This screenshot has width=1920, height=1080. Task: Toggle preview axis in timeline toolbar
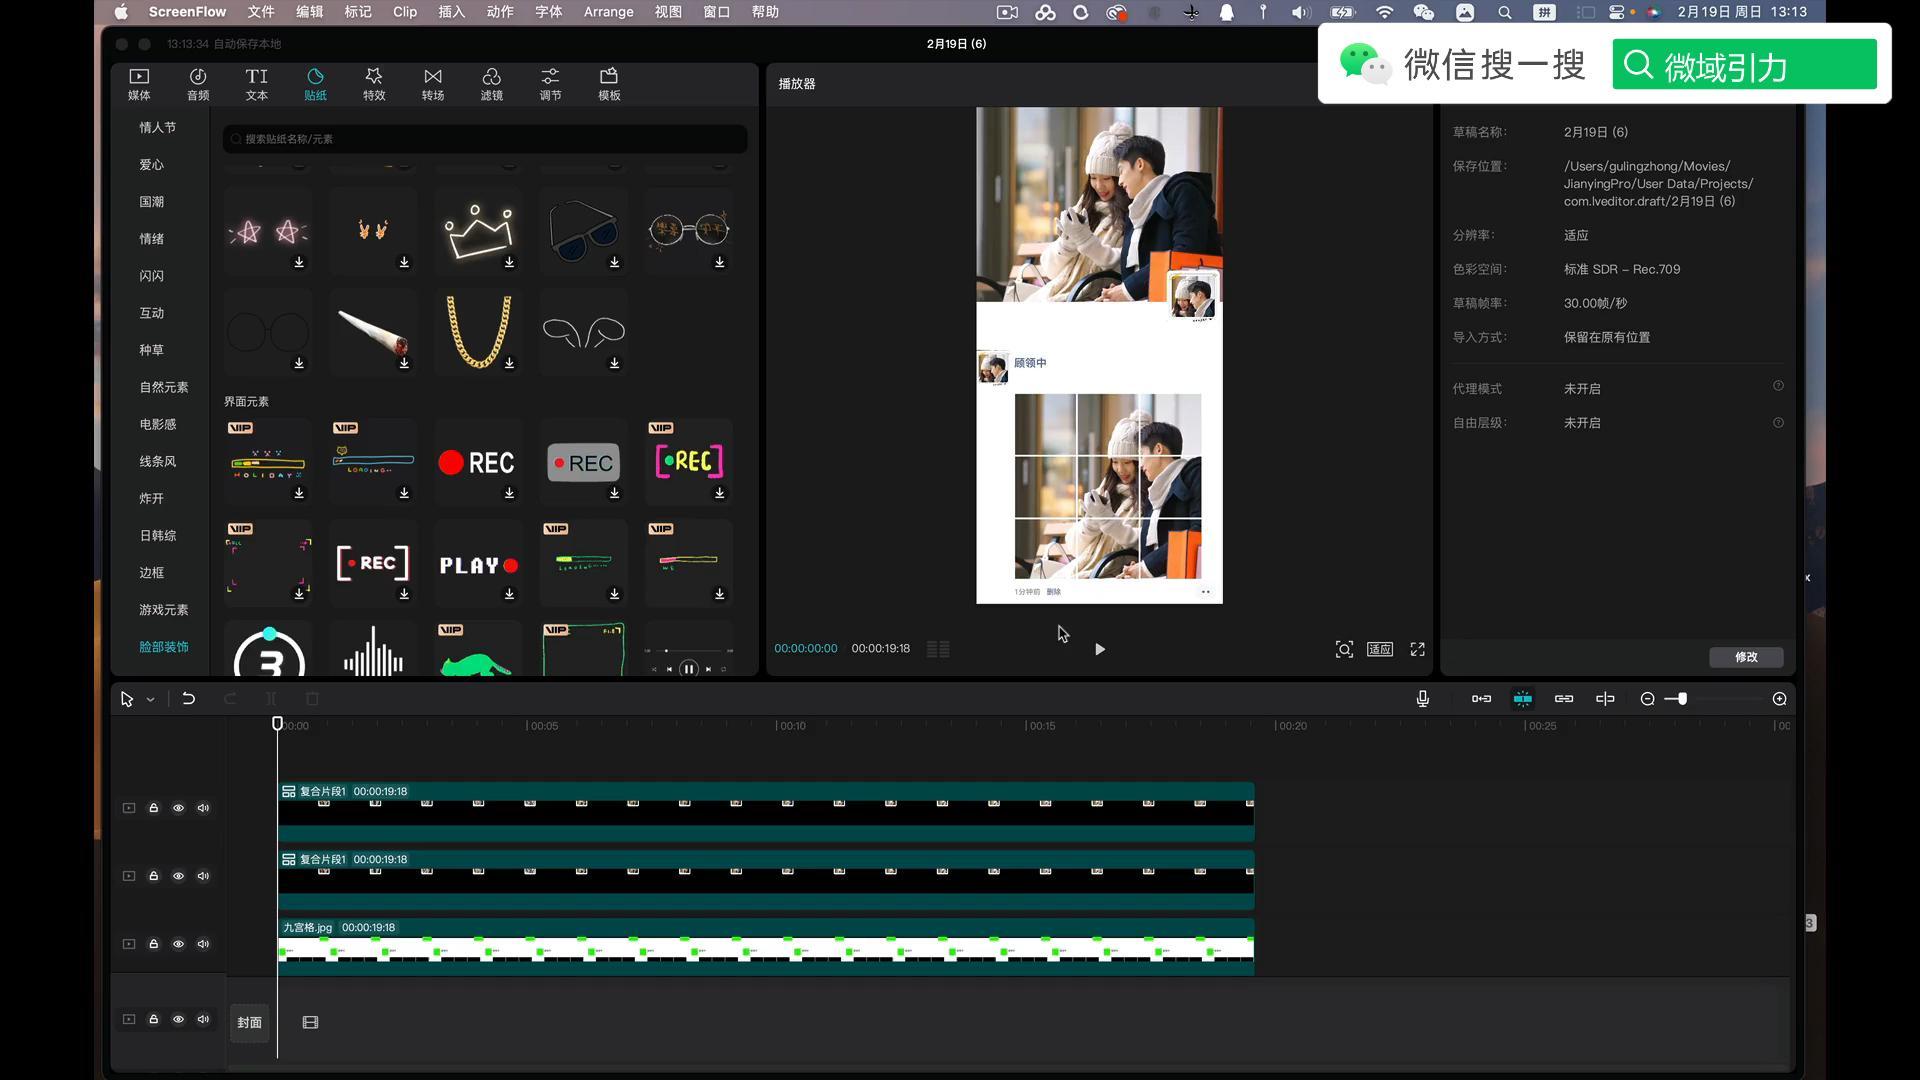1605,699
